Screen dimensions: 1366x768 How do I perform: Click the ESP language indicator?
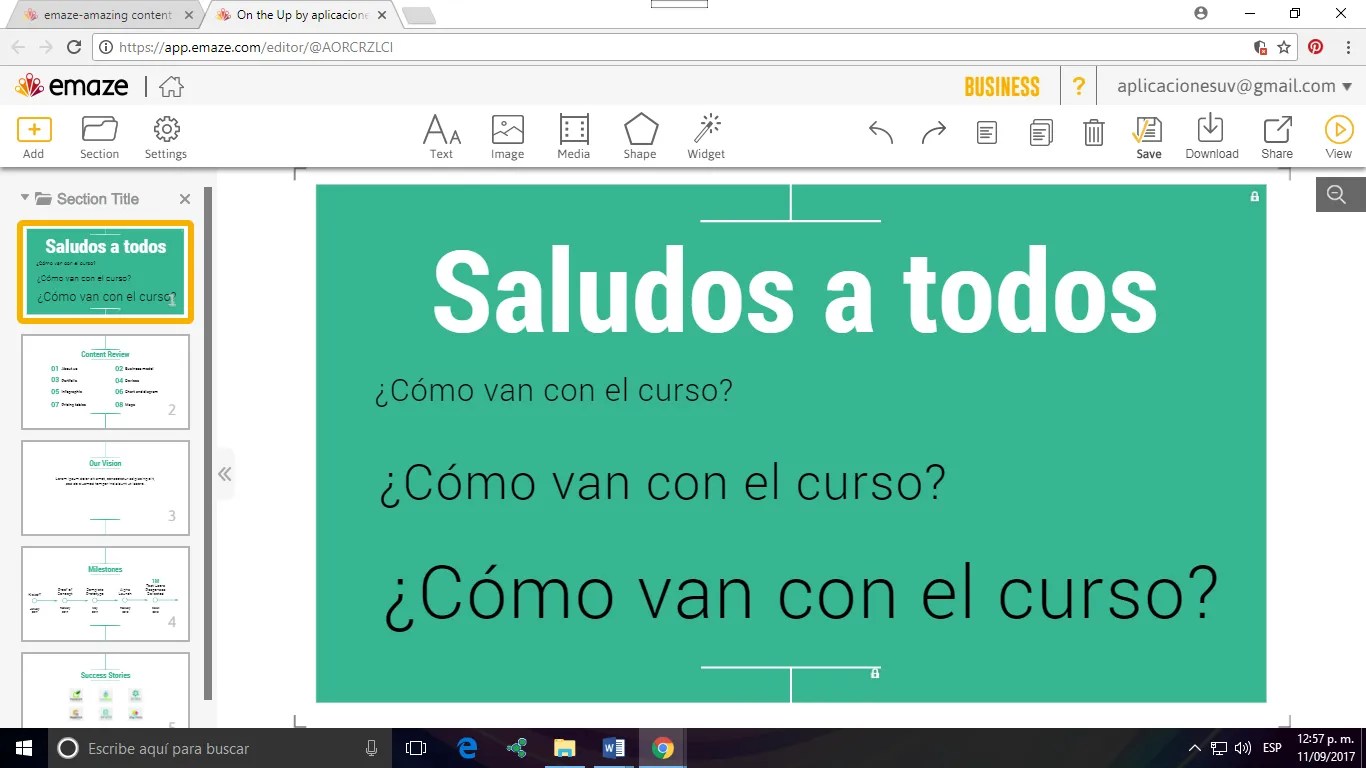coord(1273,748)
